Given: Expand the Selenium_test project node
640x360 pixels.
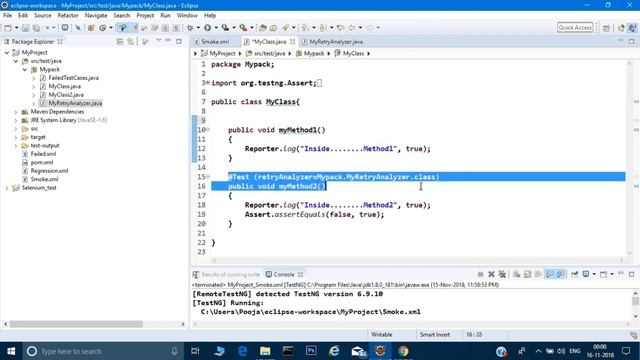Looking at the screenshot, I should pyautogui.click(x=7, y=188).
